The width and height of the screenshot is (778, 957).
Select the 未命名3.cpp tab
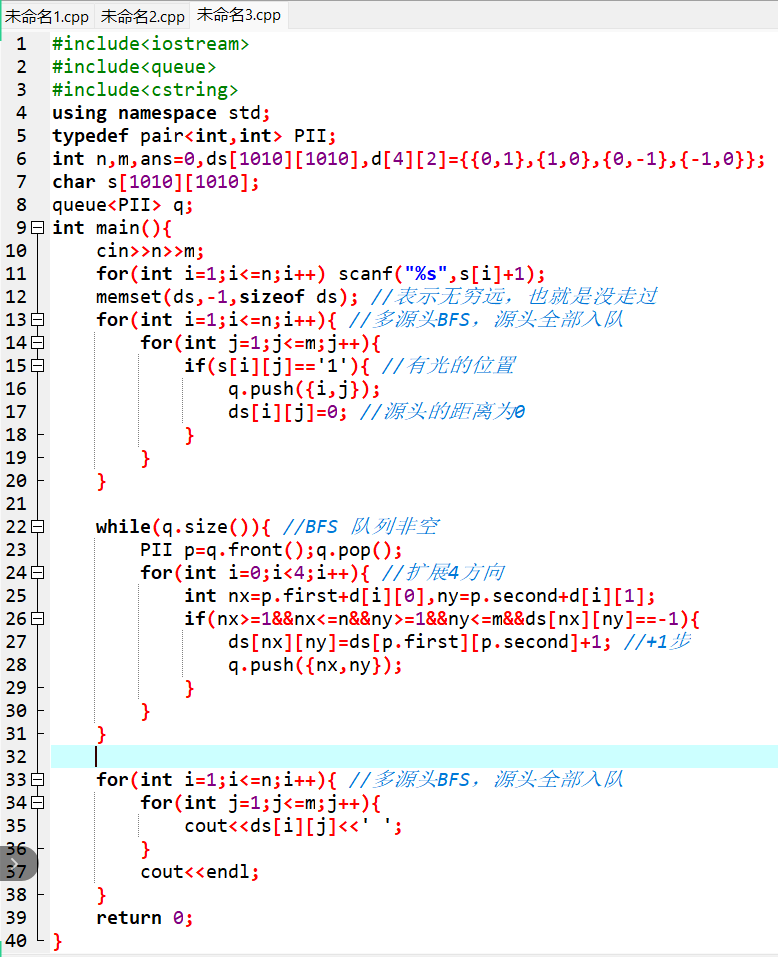tap(239, 15)
